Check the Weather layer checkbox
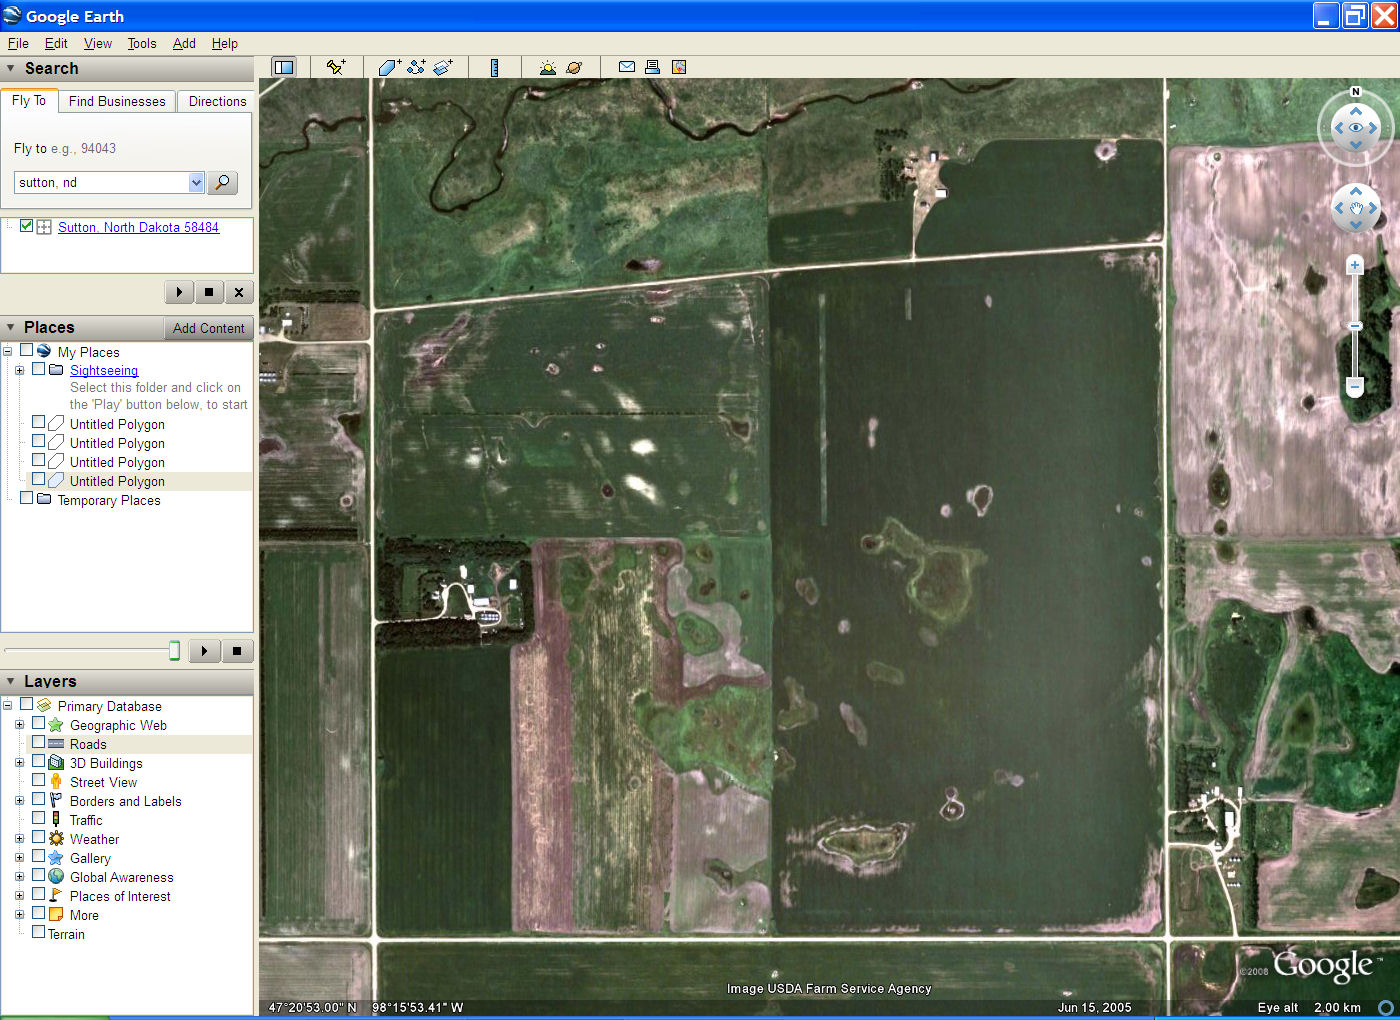The width and height of the screenshot is (1400, 1020). pyautogui.click(x=38, y=837)
